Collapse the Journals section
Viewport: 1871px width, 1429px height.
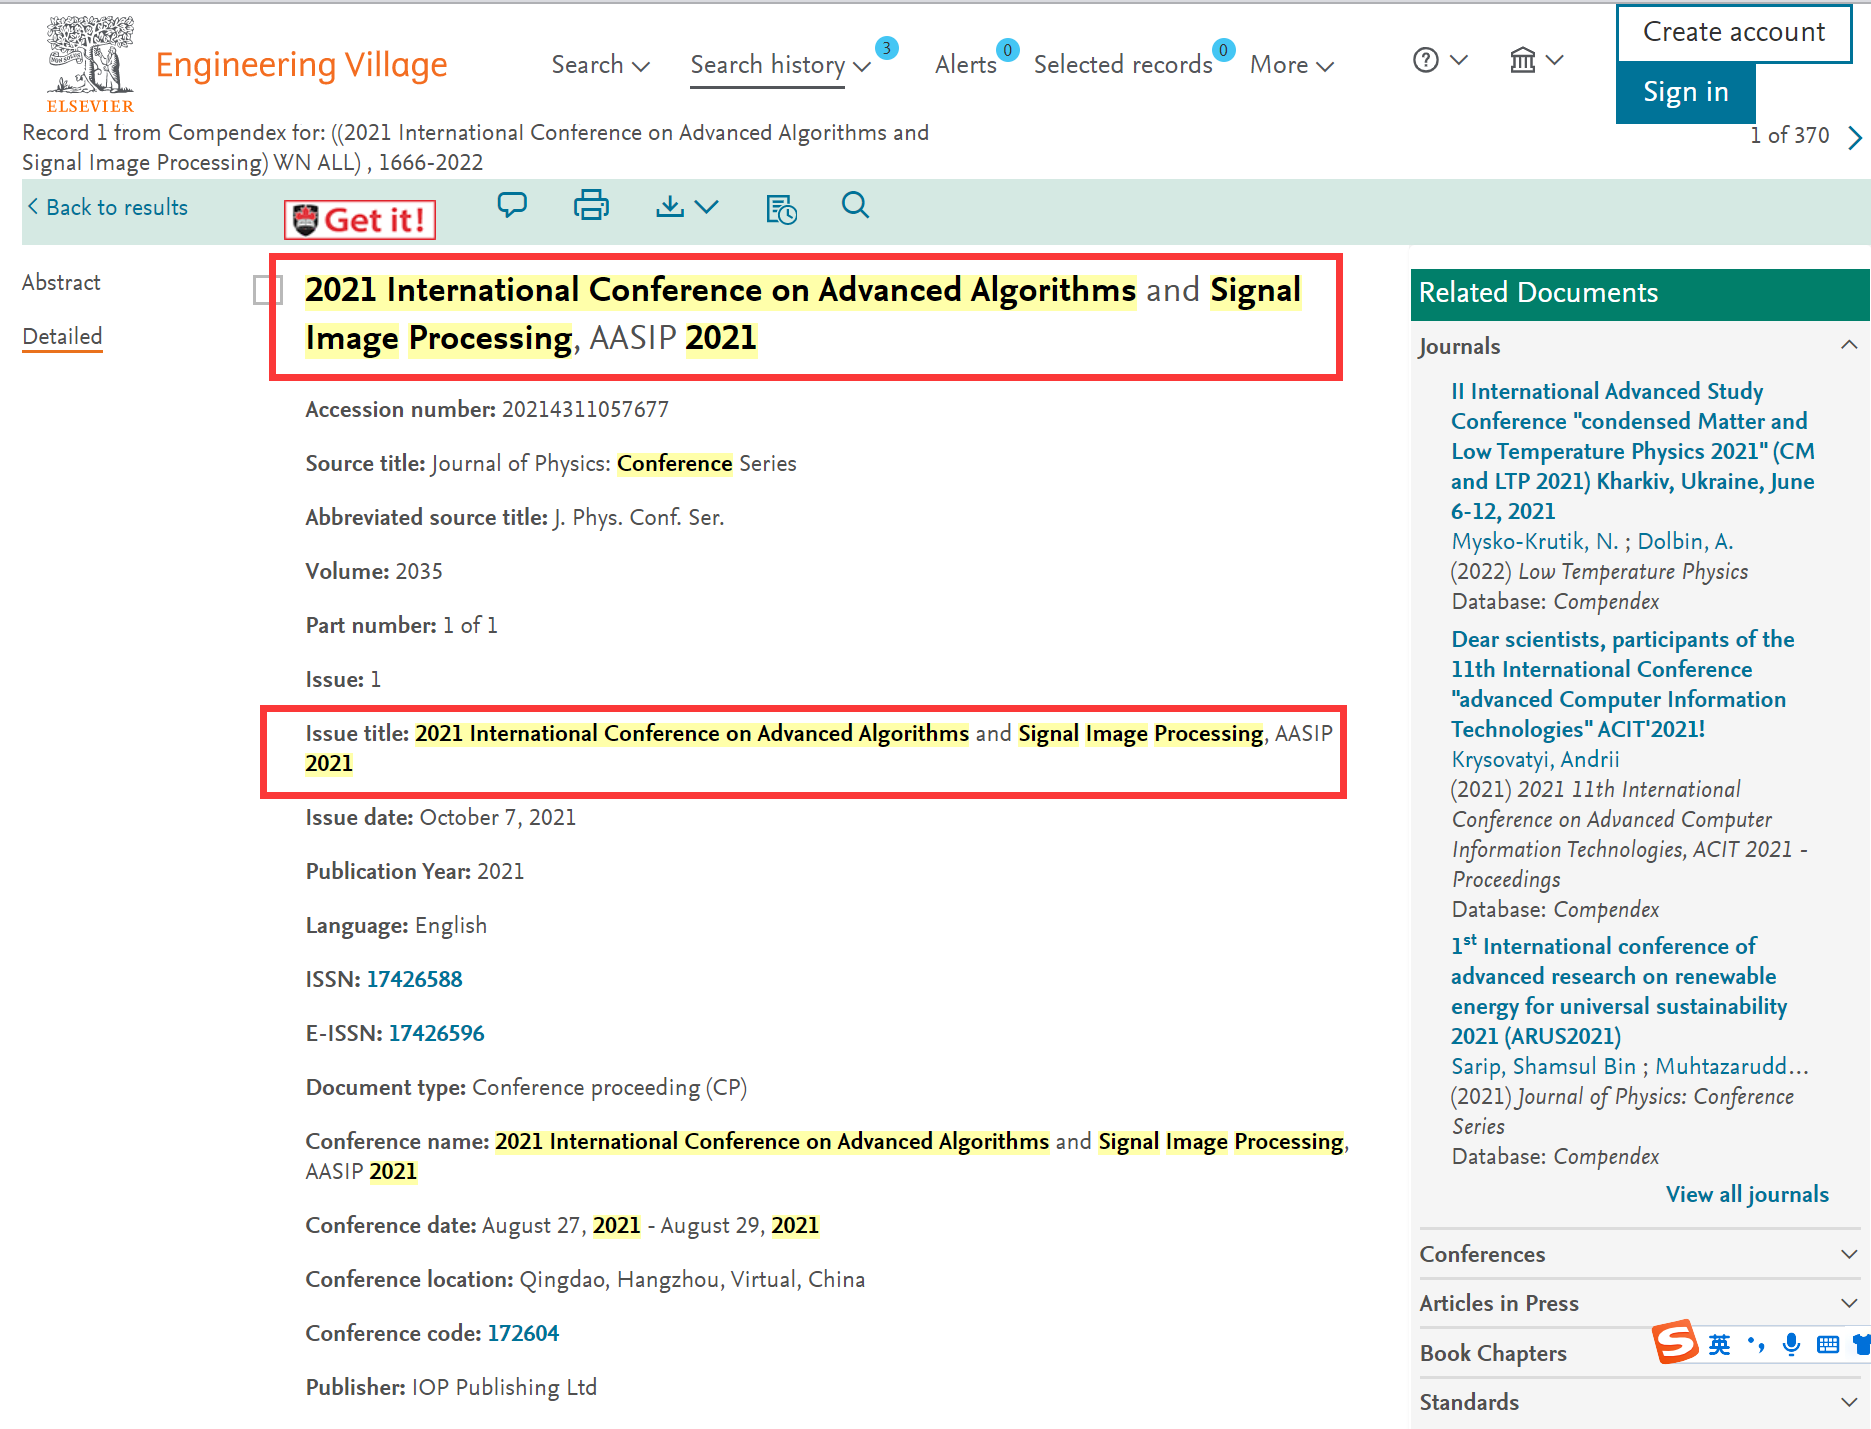[1849, 345]
